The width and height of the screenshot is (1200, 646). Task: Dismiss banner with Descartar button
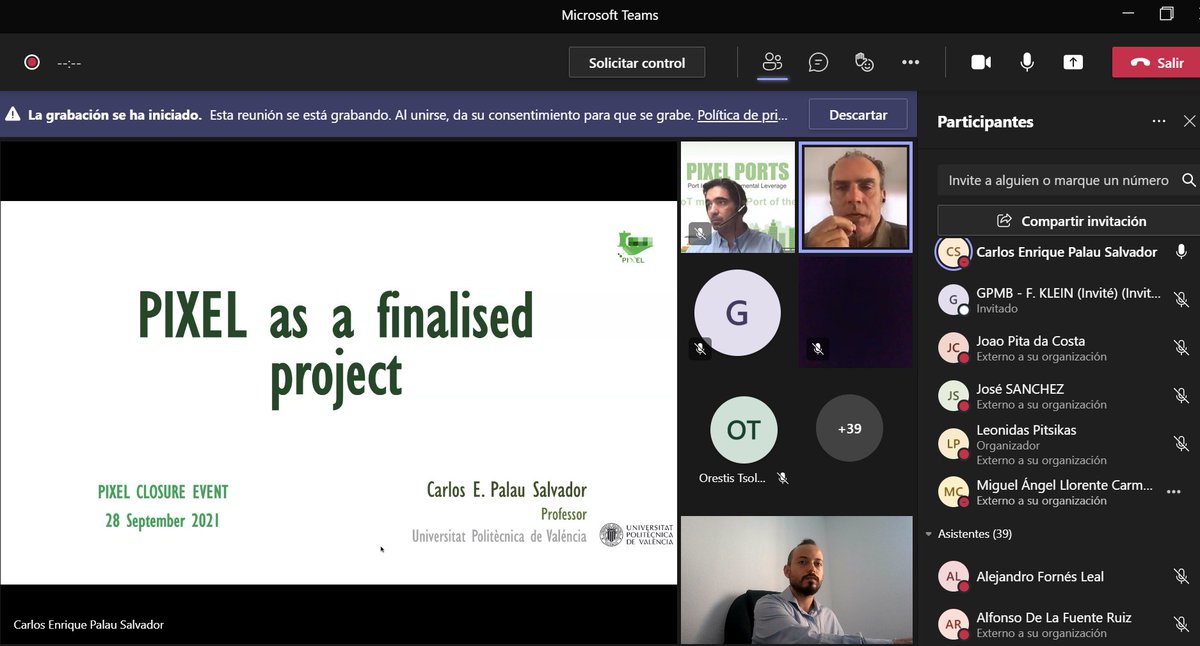(x=858, y=115)
